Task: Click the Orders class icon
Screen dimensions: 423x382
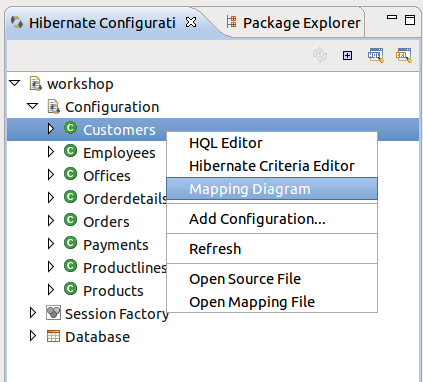Action: (70, 220)
